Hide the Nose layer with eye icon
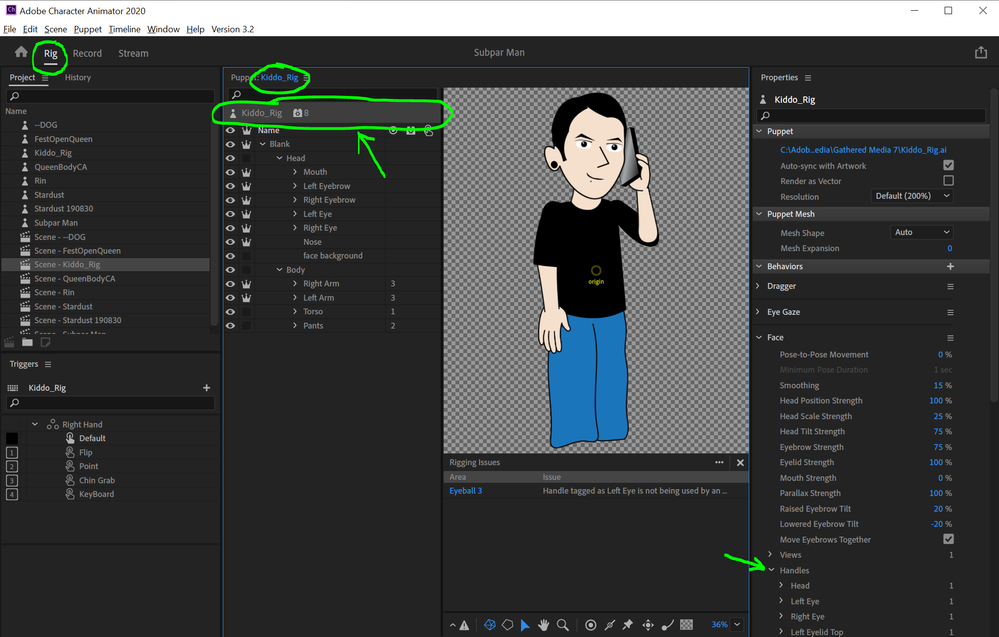The image size is (999, 637). tap(231, 242)
